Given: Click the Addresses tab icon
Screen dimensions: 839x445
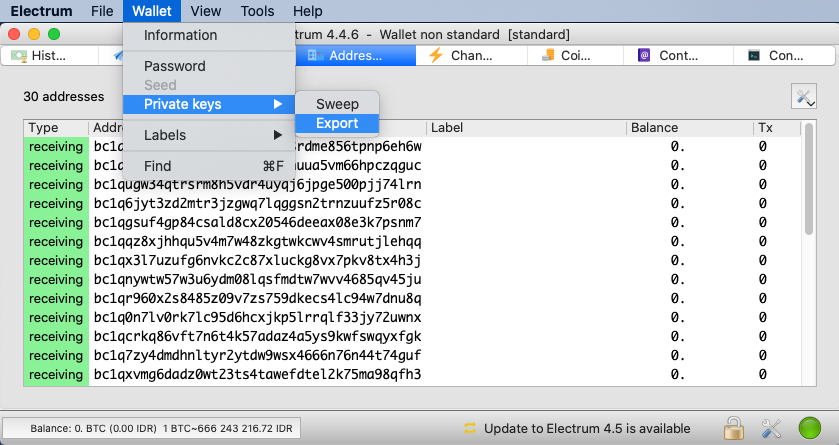Looking at the screenshot, I should tap(315, 55).
